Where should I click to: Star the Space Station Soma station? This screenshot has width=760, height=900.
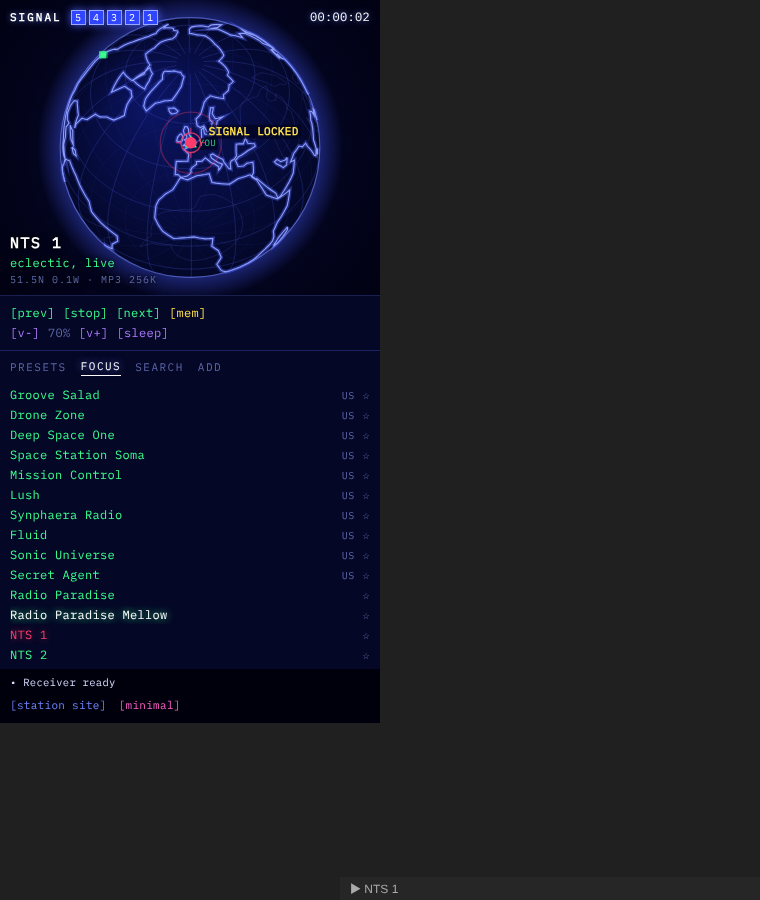tap(366, 456)
